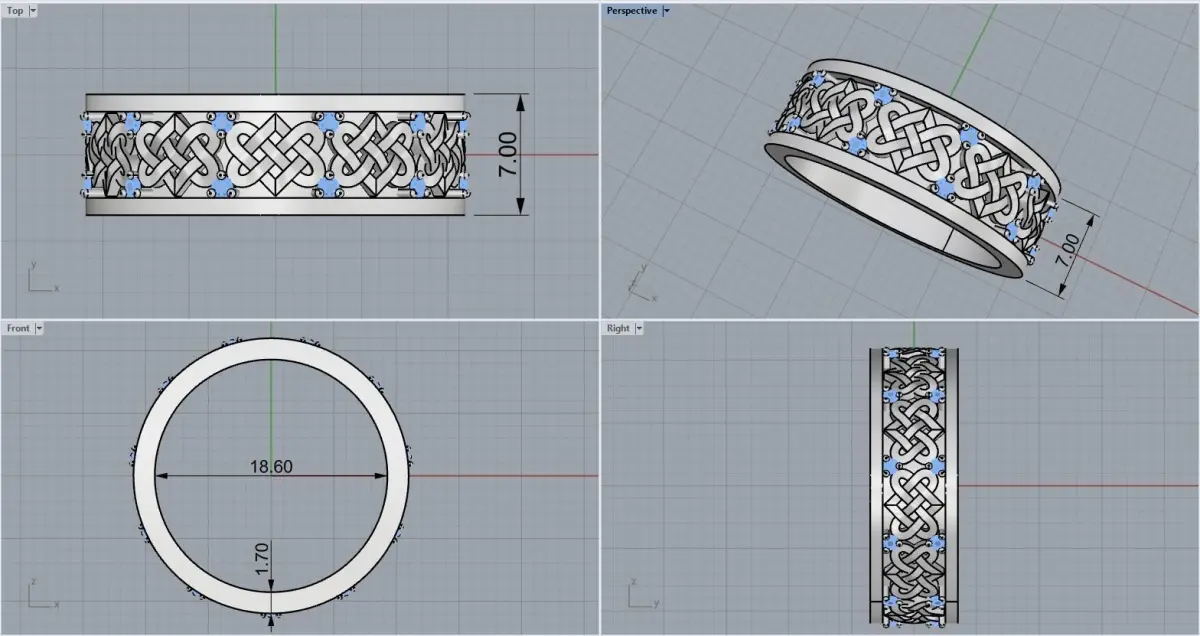Viewport: 1200px width, 636px height.
Task: Click the axis icon in Front viewport
Action: point(44,593)
